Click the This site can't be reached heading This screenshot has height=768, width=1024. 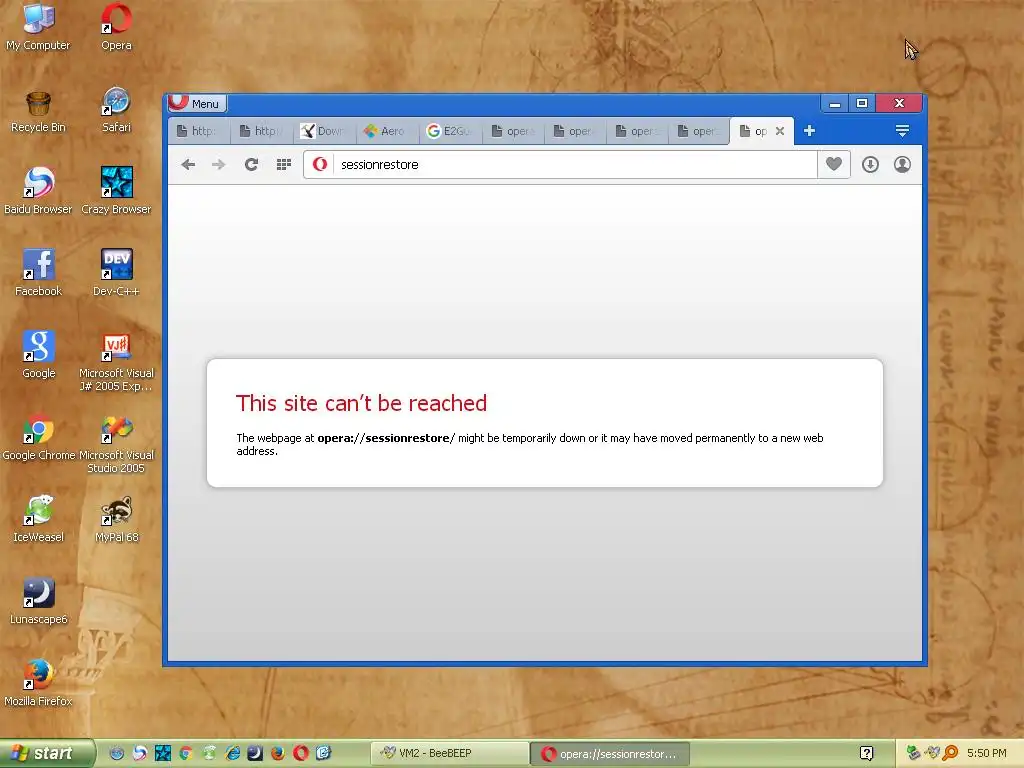pos(361,404)
